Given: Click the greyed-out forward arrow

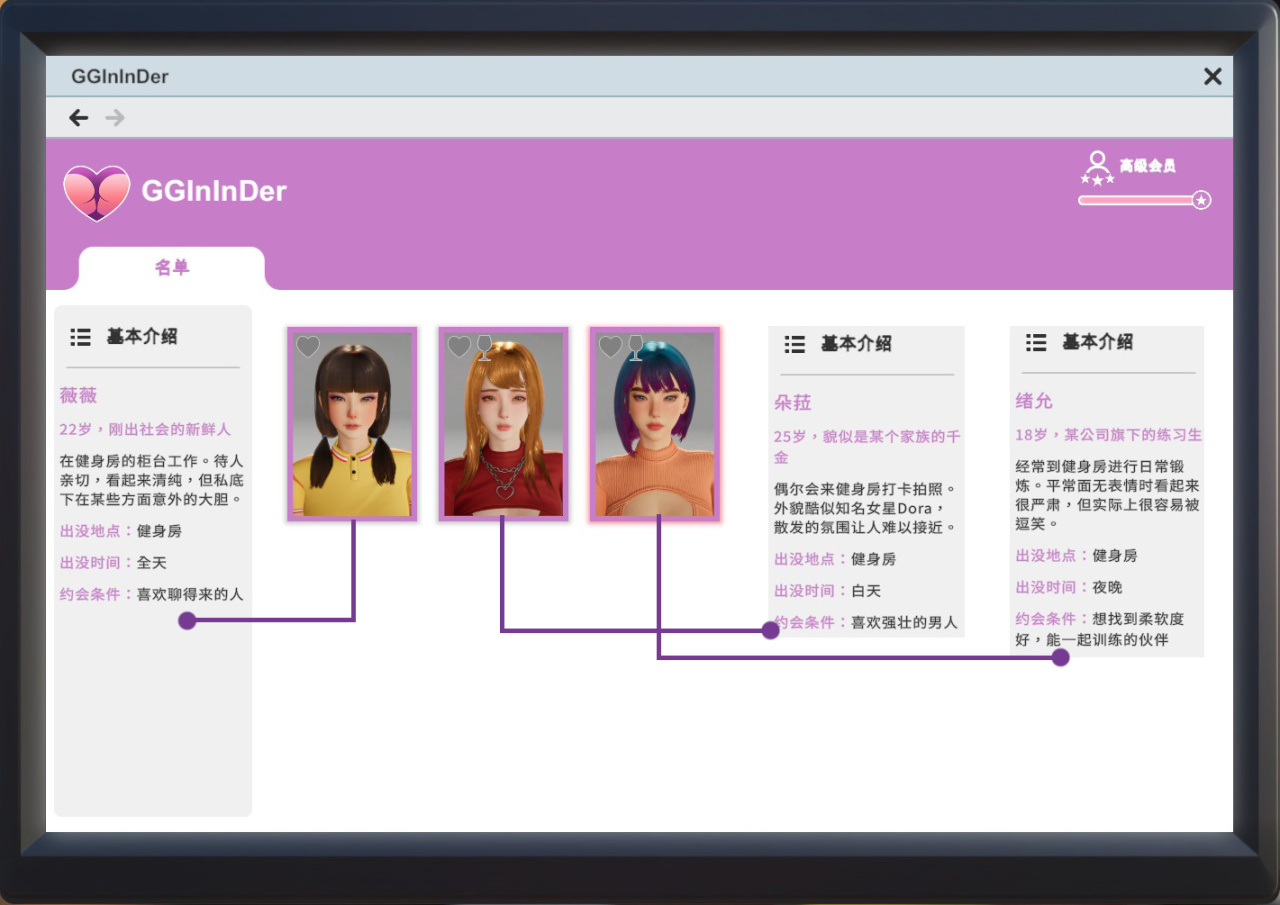Looking at the screenshot, I should (x=115, y=118).
